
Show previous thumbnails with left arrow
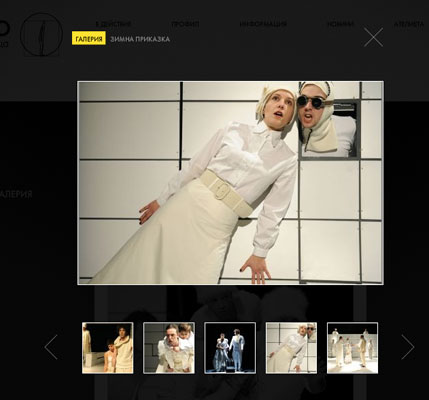pos(51,347)
